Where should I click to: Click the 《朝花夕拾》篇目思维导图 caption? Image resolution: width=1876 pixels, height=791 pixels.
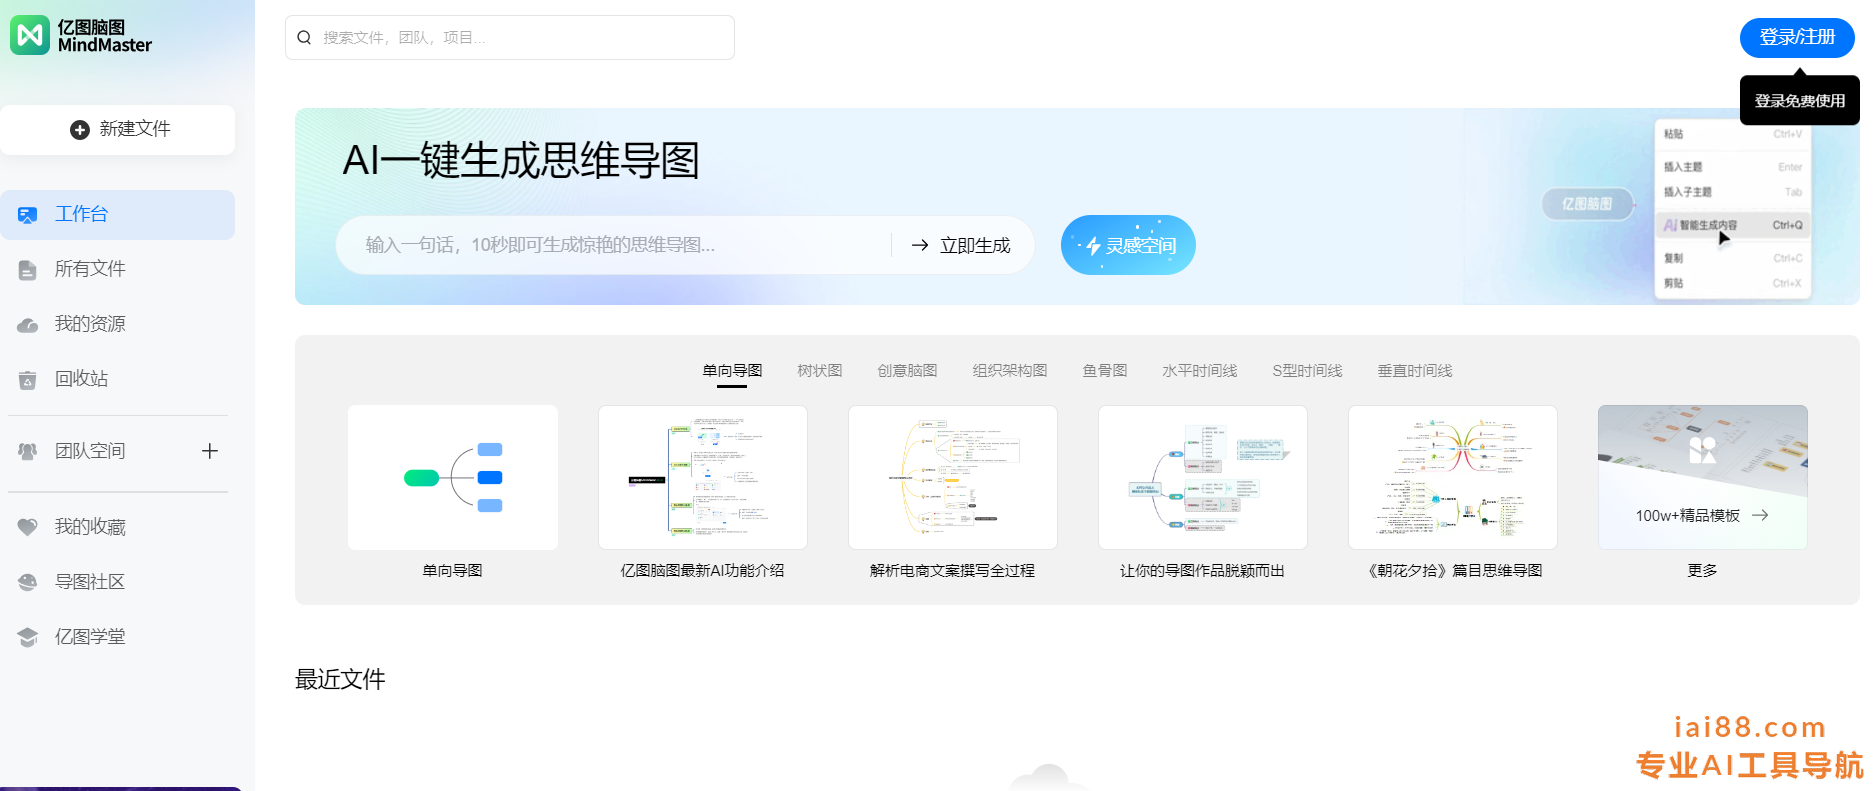(1452, 571)
